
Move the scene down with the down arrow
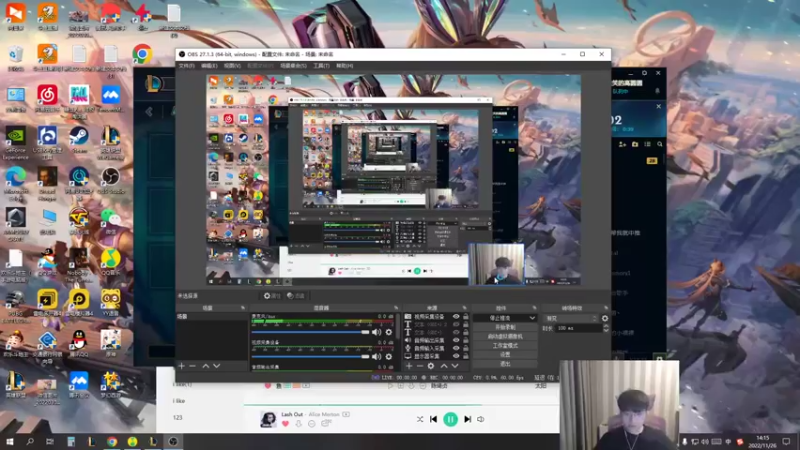click(x=216, y=366)
